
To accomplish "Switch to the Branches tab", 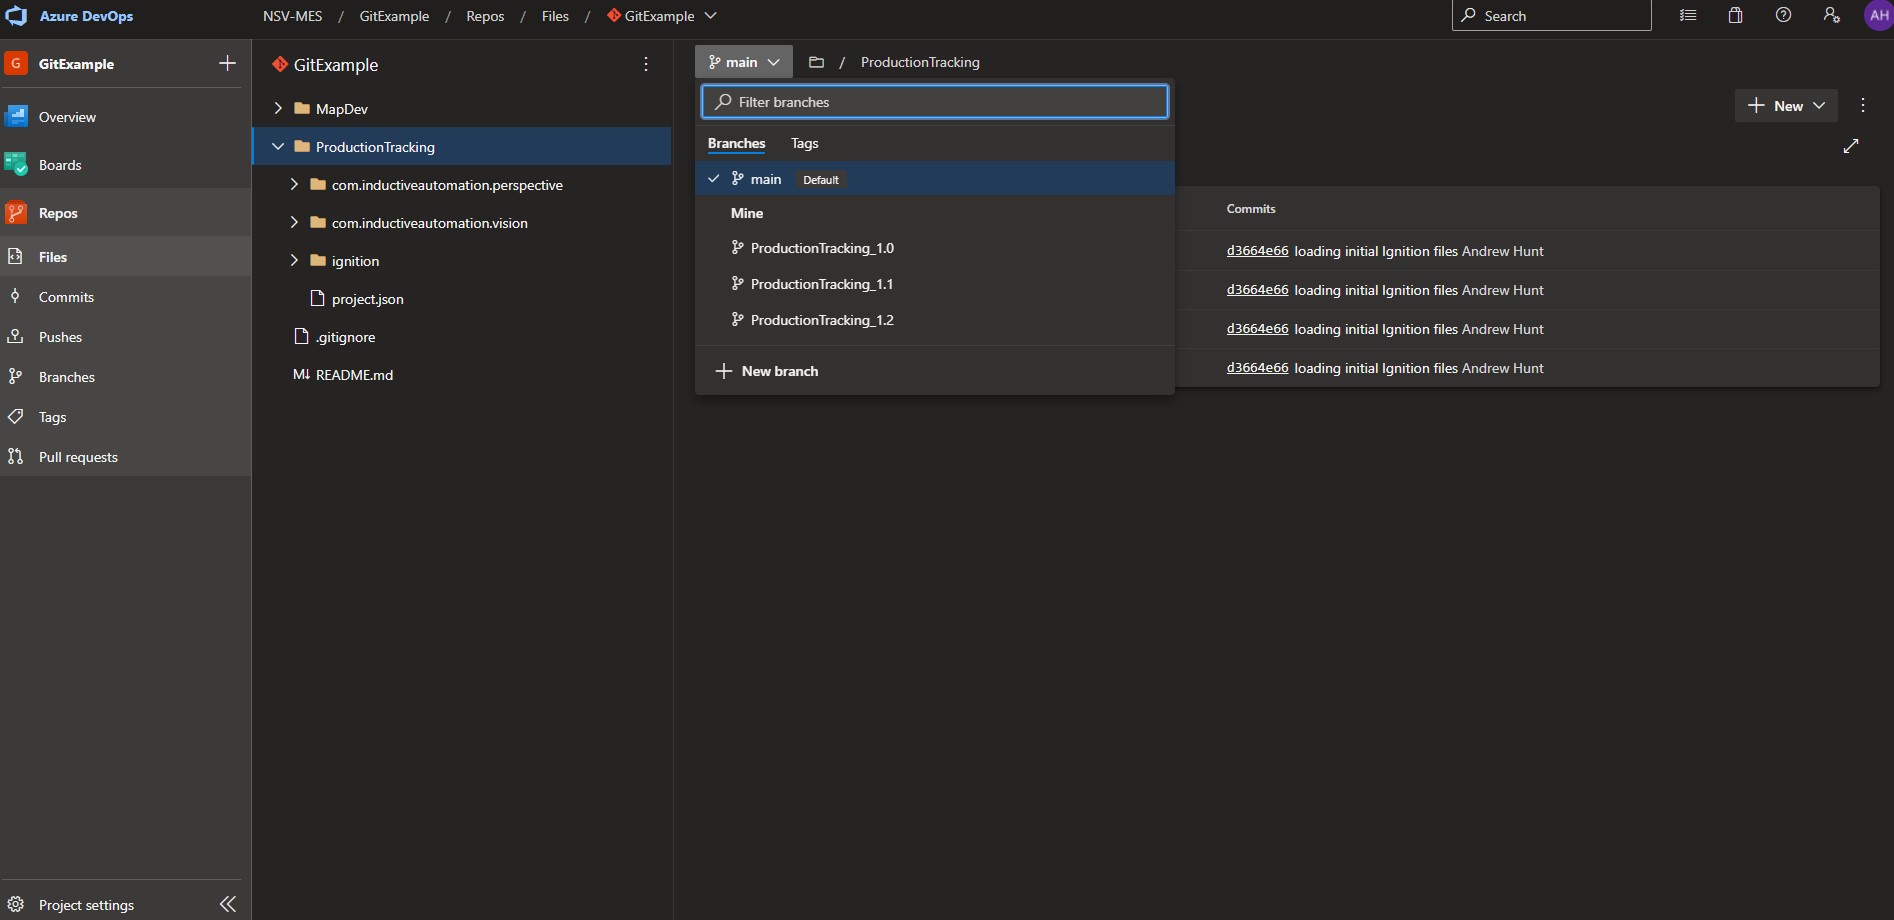I will click(736, 143).
